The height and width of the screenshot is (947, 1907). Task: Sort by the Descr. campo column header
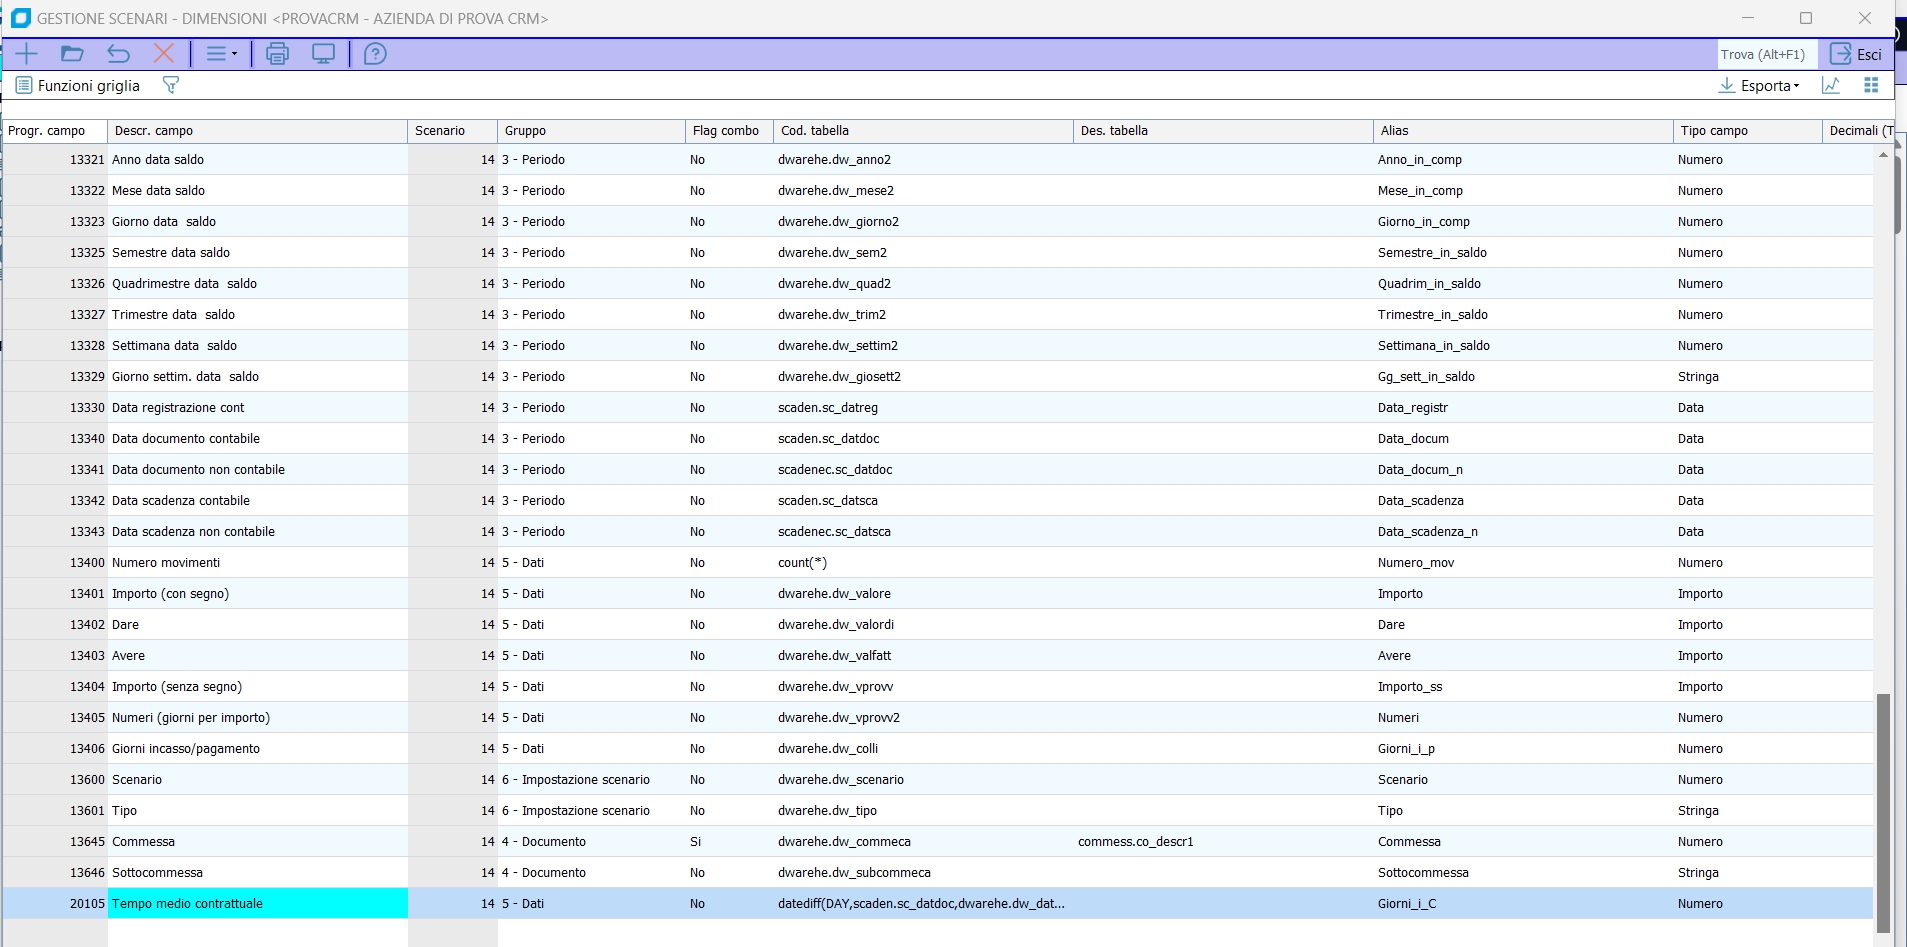tap(257, 131)
